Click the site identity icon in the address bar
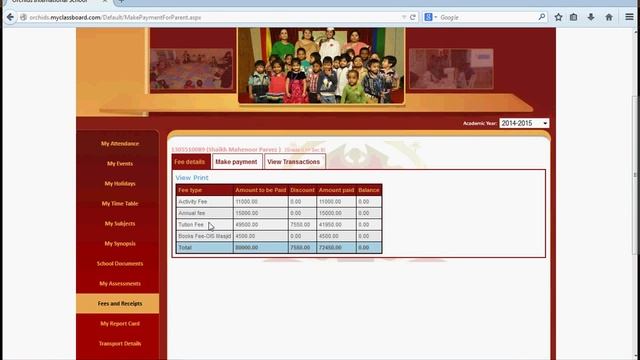 tap(23, 17)
